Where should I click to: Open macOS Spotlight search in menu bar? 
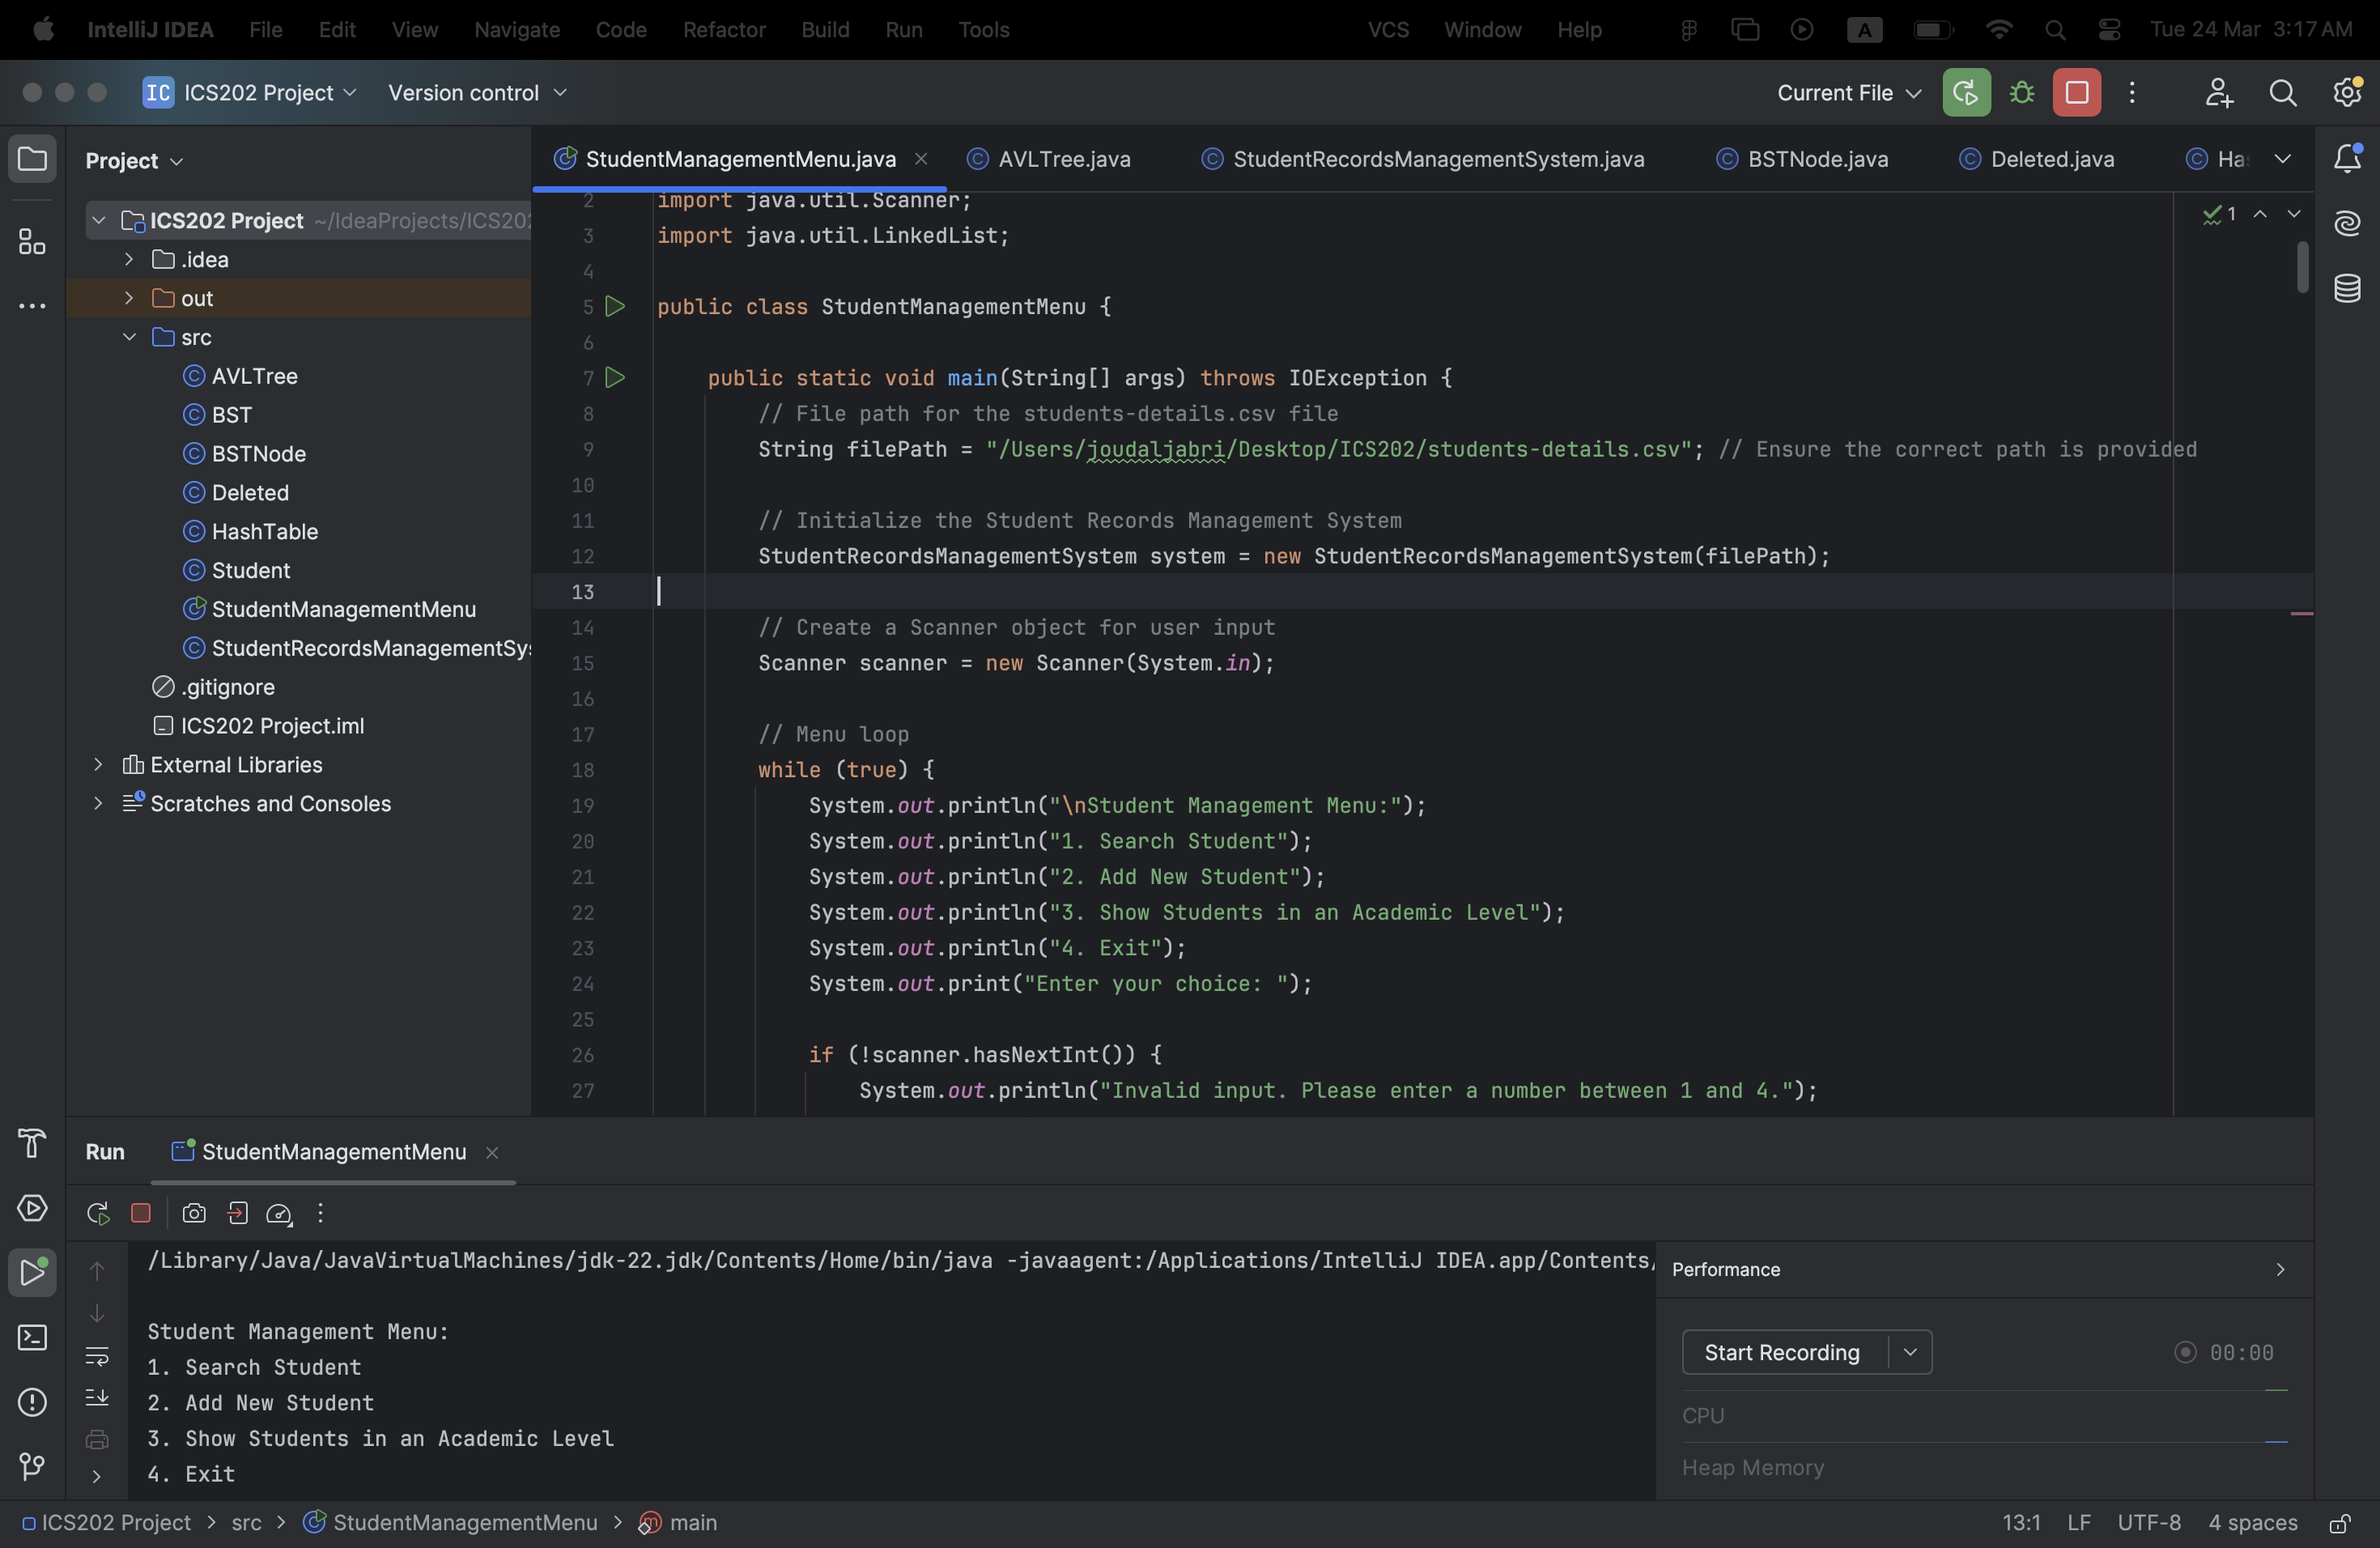[2055, 30]
